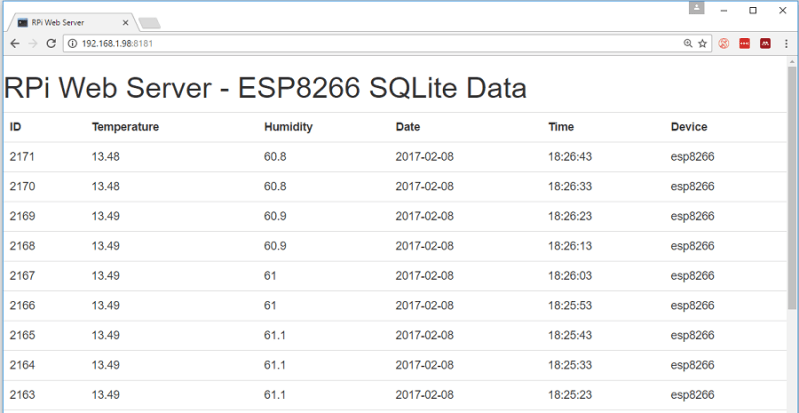
Task: Open the Chrome user profile button
Action: pos(696,8)
